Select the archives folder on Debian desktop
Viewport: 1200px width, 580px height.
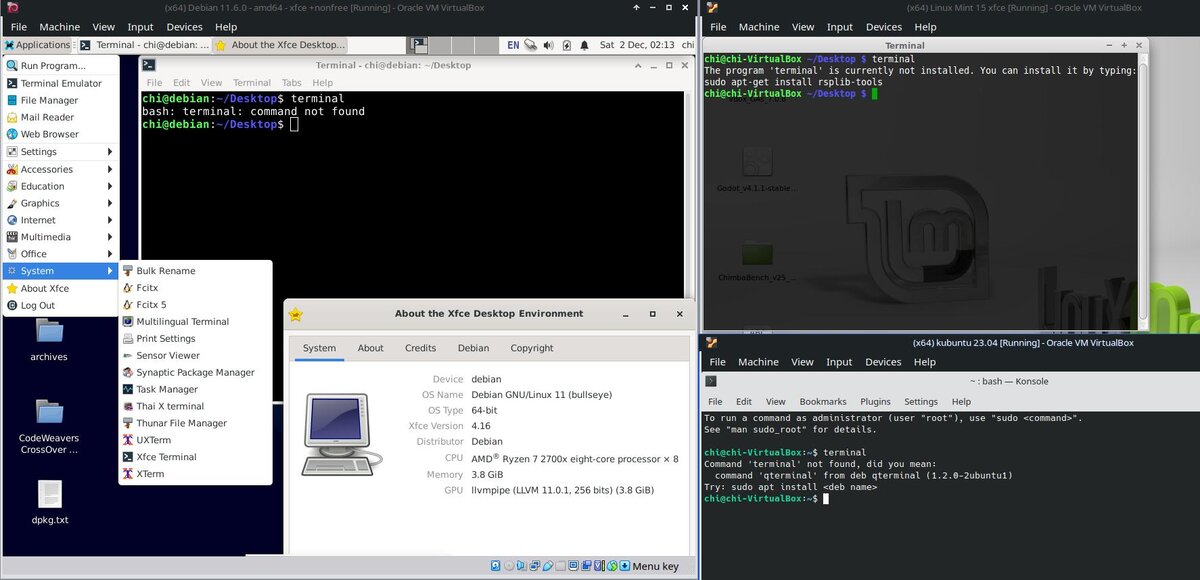point(49,340)
